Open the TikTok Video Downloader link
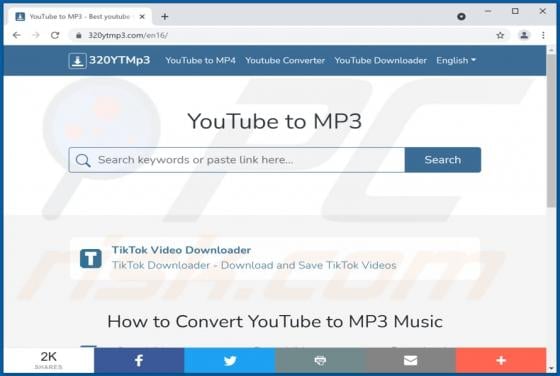The width and height of the screenshot is (560, 376). (181, 250)
